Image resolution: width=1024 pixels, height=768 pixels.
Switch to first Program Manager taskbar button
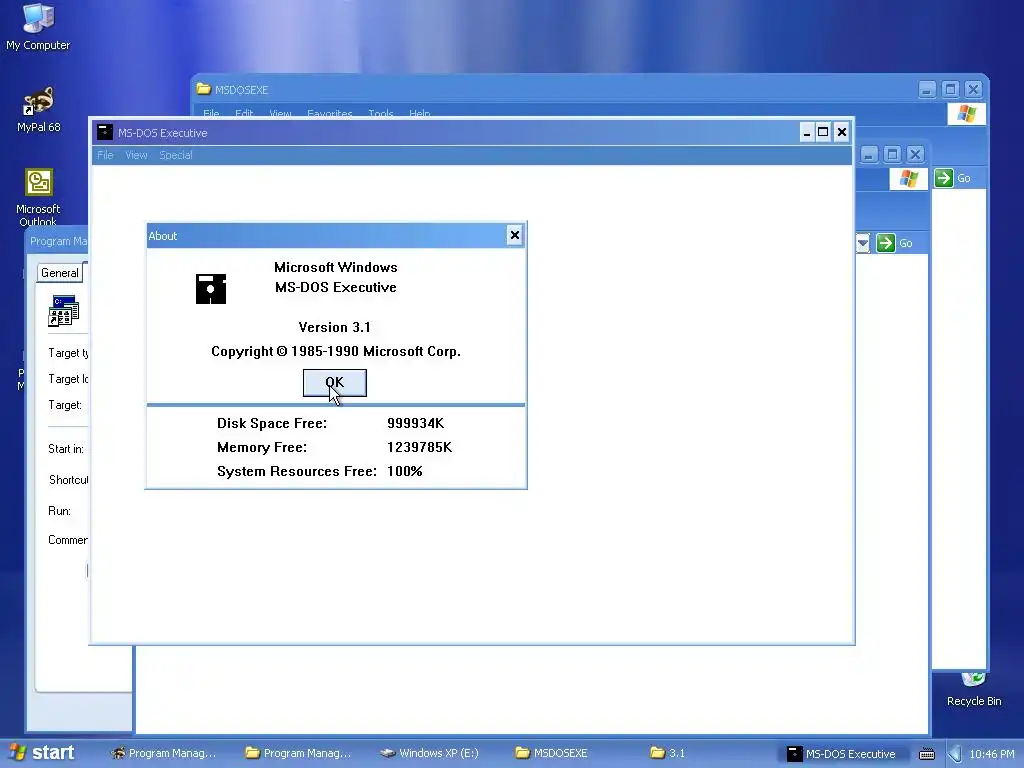click(x=164, y=753)
